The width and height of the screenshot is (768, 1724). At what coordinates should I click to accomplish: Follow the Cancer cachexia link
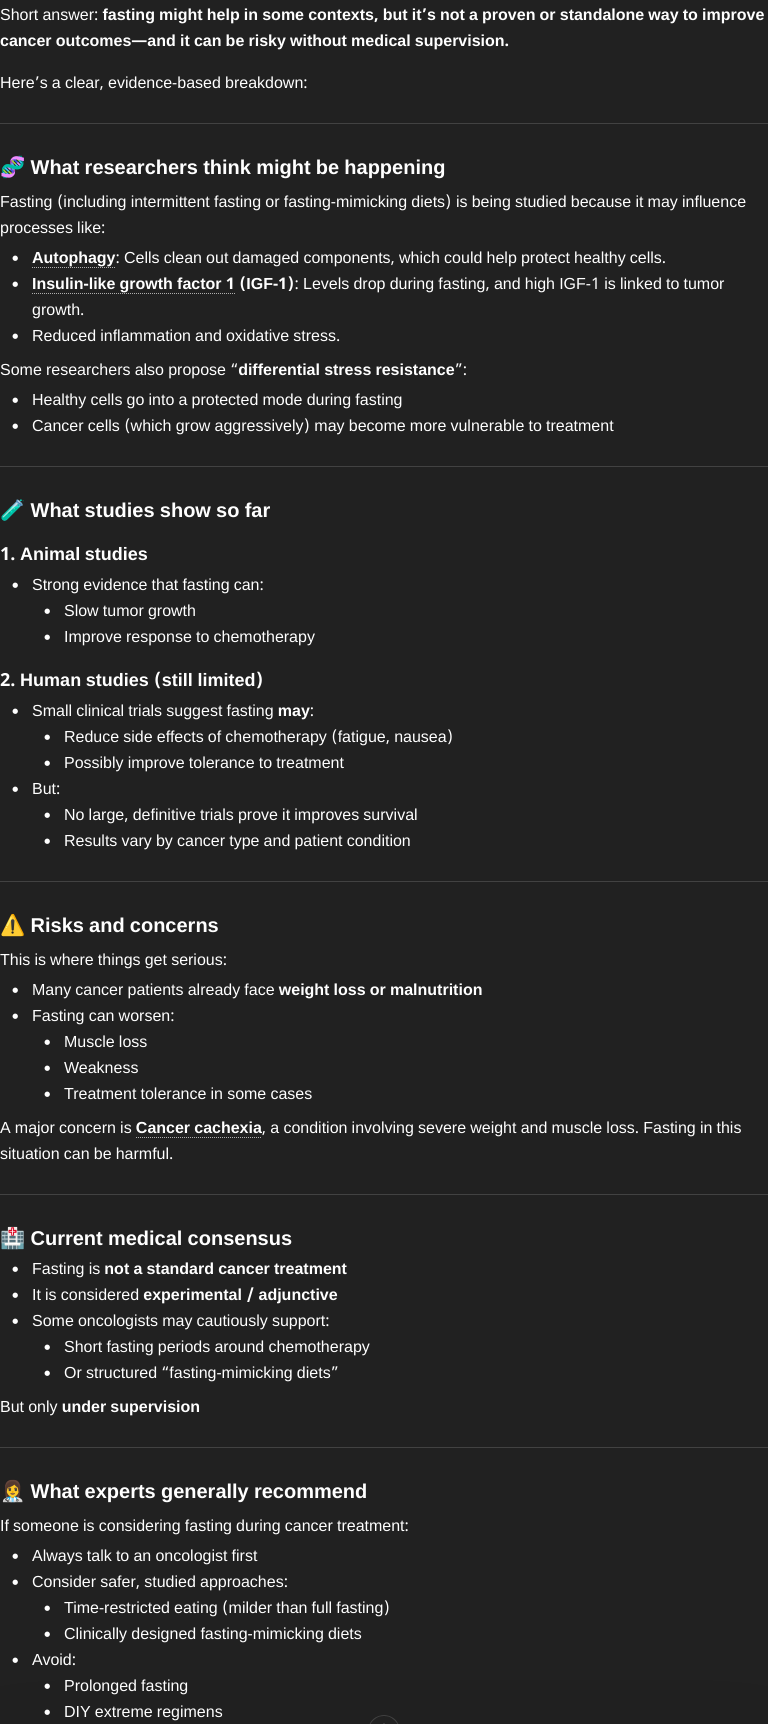coord(198,1128)
